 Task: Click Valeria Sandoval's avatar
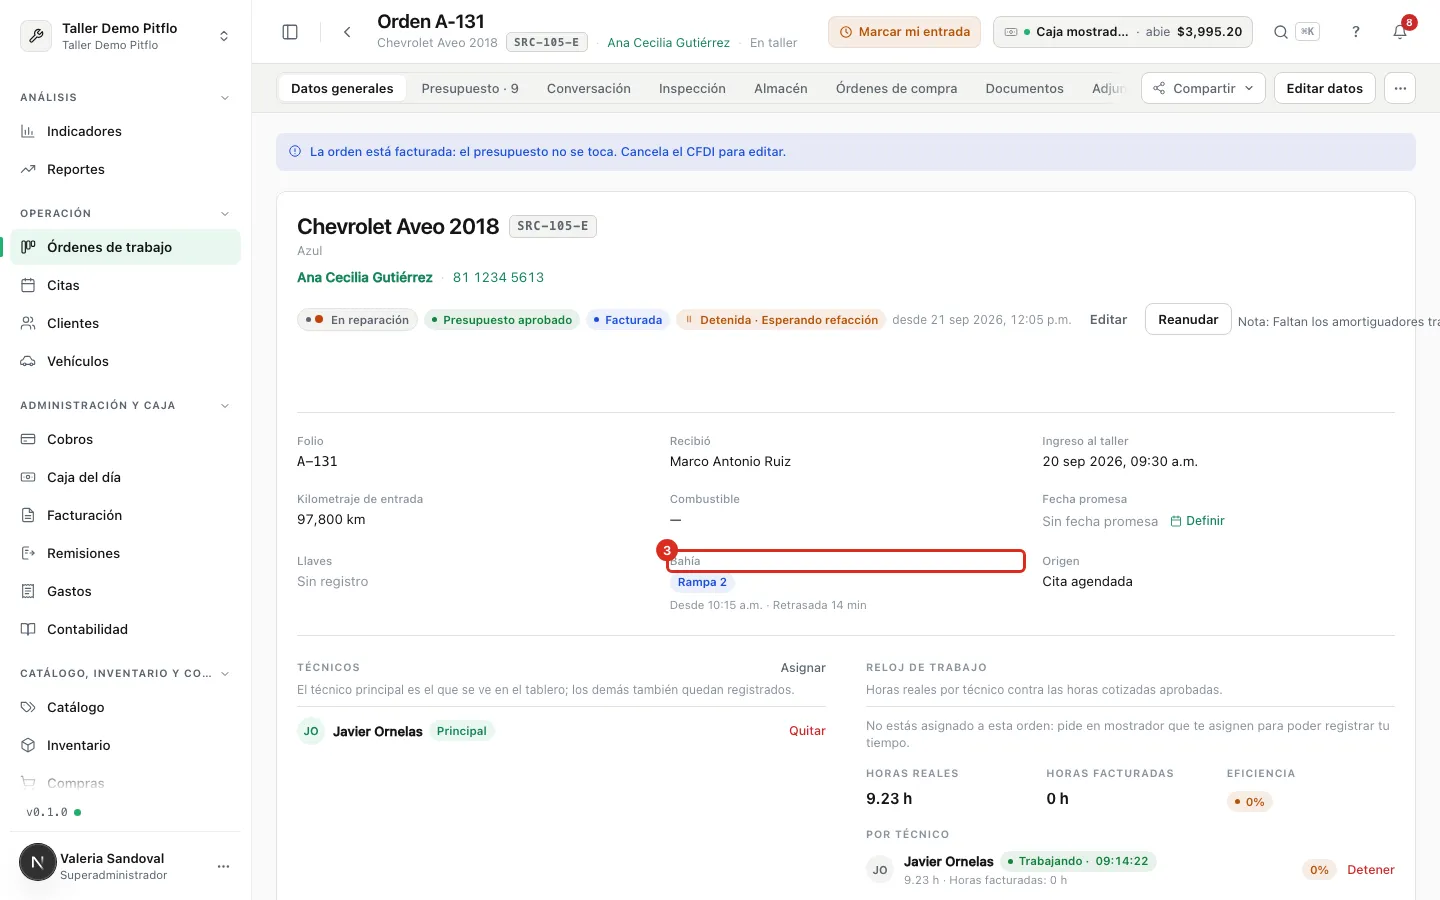[38, 862]
